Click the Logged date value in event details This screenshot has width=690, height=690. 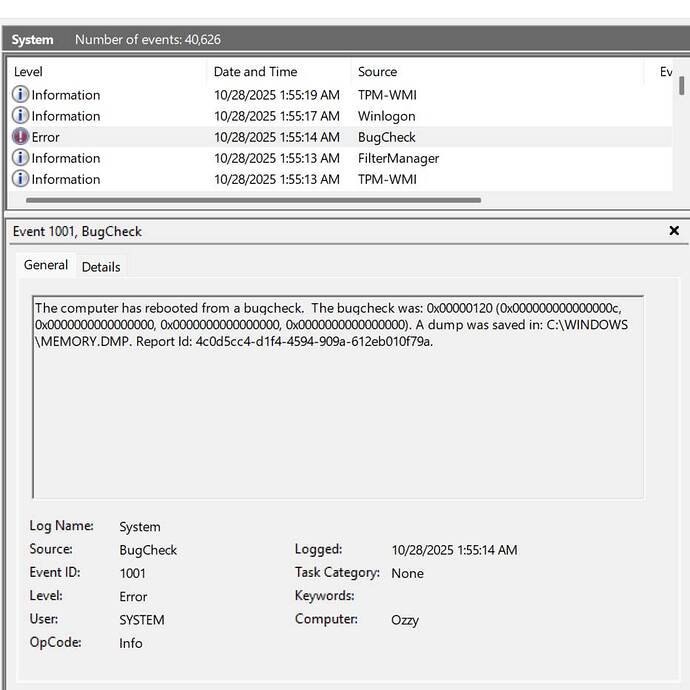[x=454, y=550]
